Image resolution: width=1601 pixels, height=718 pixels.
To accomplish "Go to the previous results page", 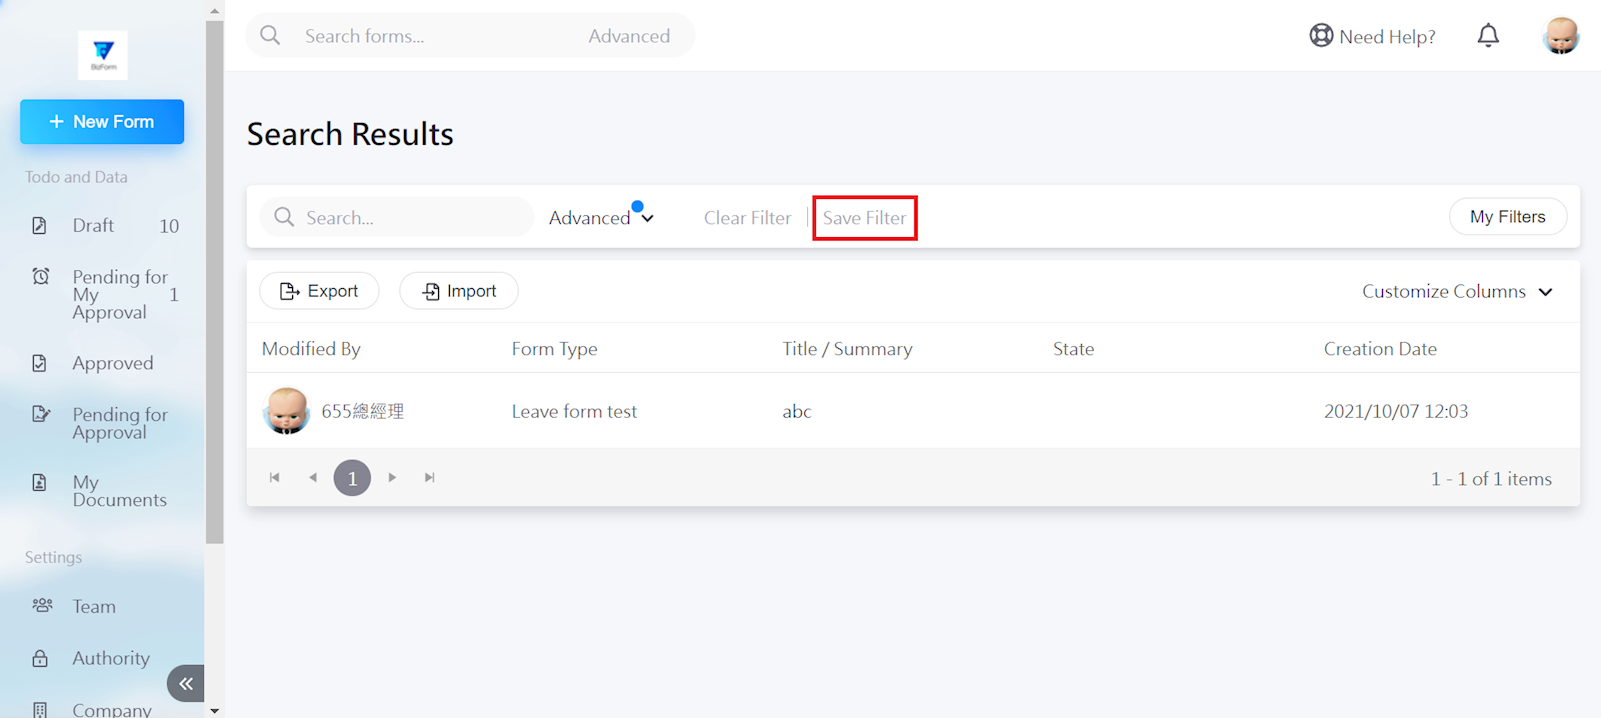I will [313, 478].
